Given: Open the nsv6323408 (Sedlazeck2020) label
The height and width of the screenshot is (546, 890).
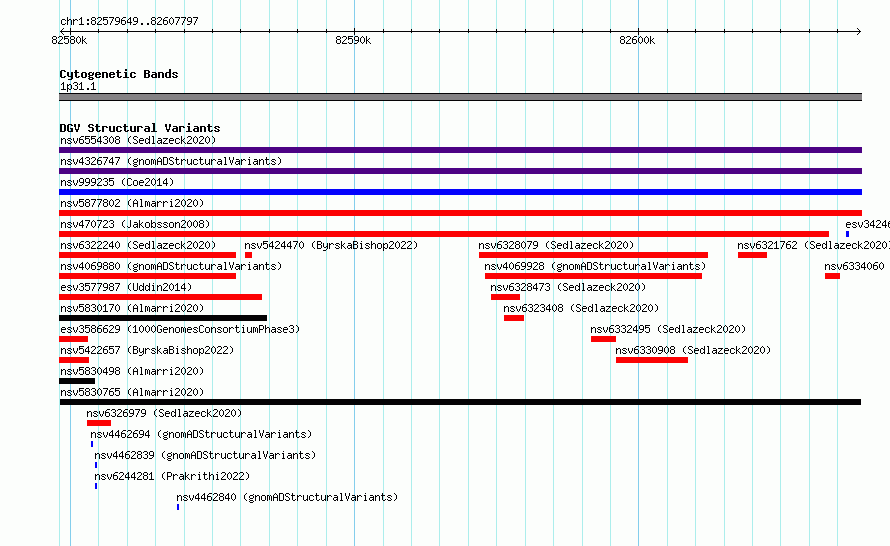Looking at the screenshot, I should point(581,308).
